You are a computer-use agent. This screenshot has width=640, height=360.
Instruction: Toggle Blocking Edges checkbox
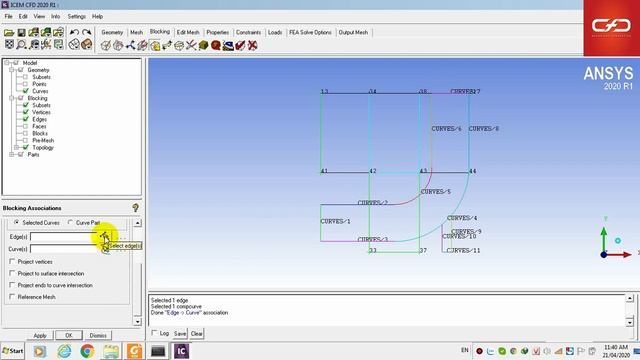(x=26, y=119)
